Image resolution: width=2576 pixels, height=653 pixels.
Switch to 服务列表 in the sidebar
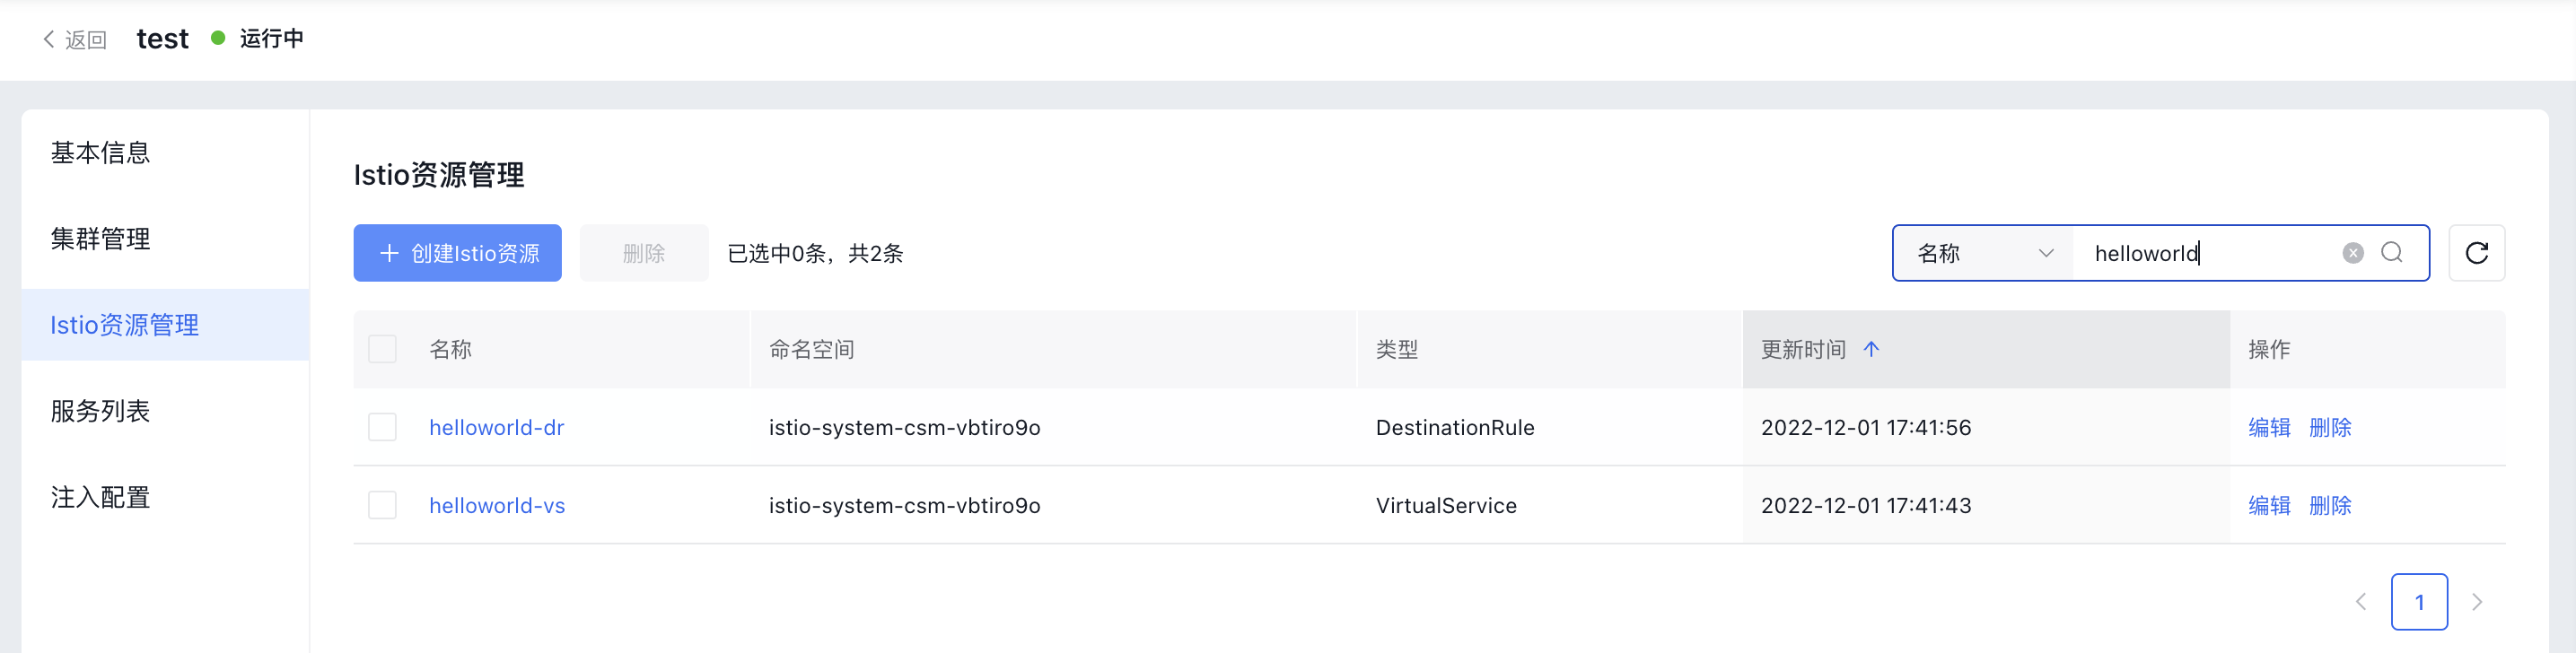point(100,411)
